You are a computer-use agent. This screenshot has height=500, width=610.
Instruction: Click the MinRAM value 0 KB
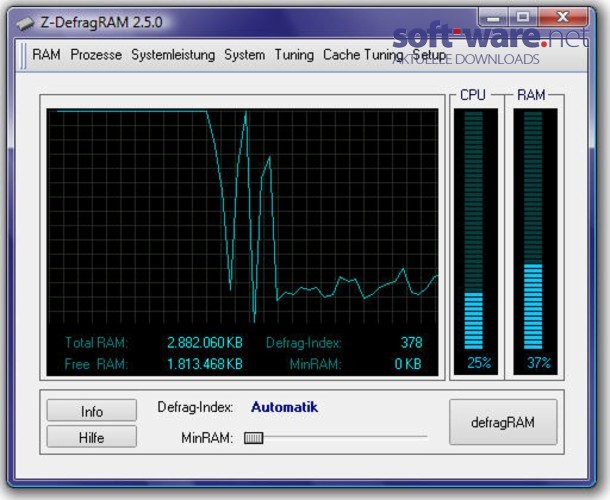(x=408, y=364)
